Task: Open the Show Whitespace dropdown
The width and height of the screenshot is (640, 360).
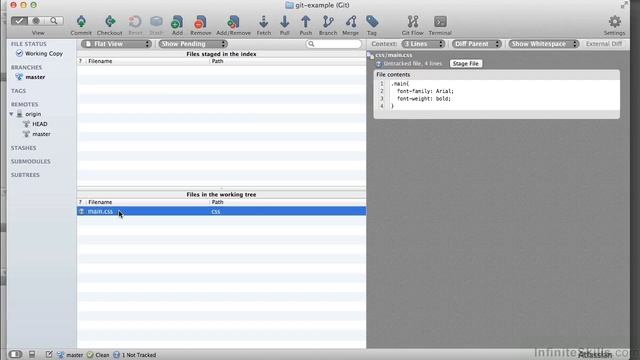Action: pyautogui.click(x=544, y=44)
